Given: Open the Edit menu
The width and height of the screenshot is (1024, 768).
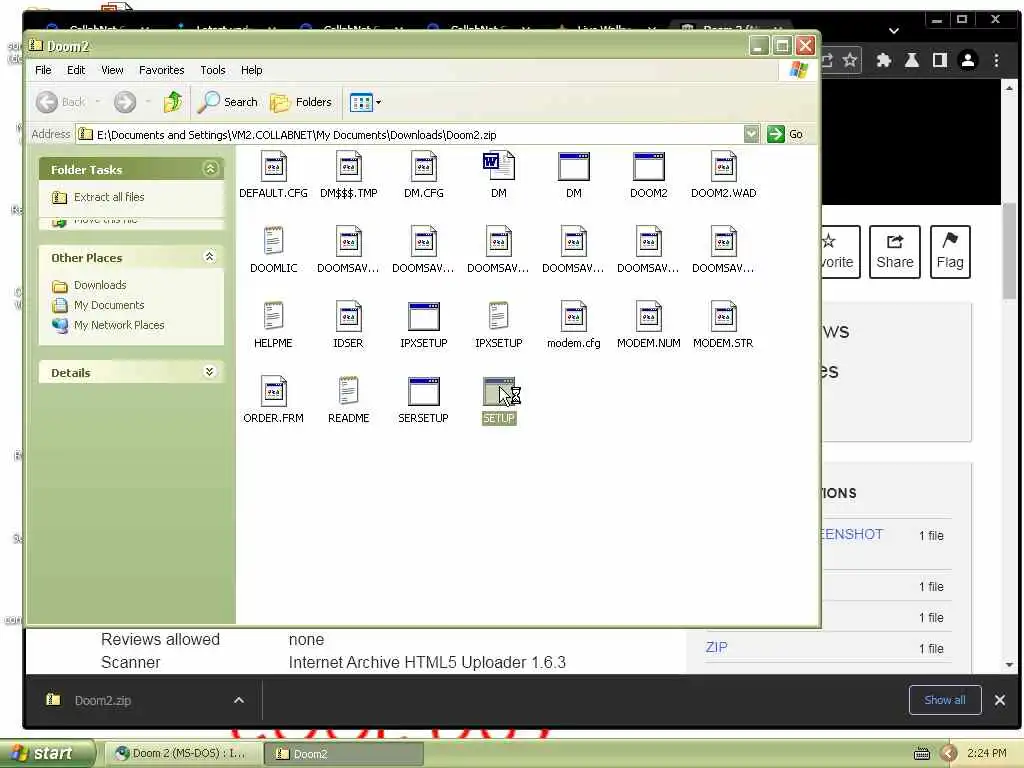Looking at the screenshot, I should (76, 70).
